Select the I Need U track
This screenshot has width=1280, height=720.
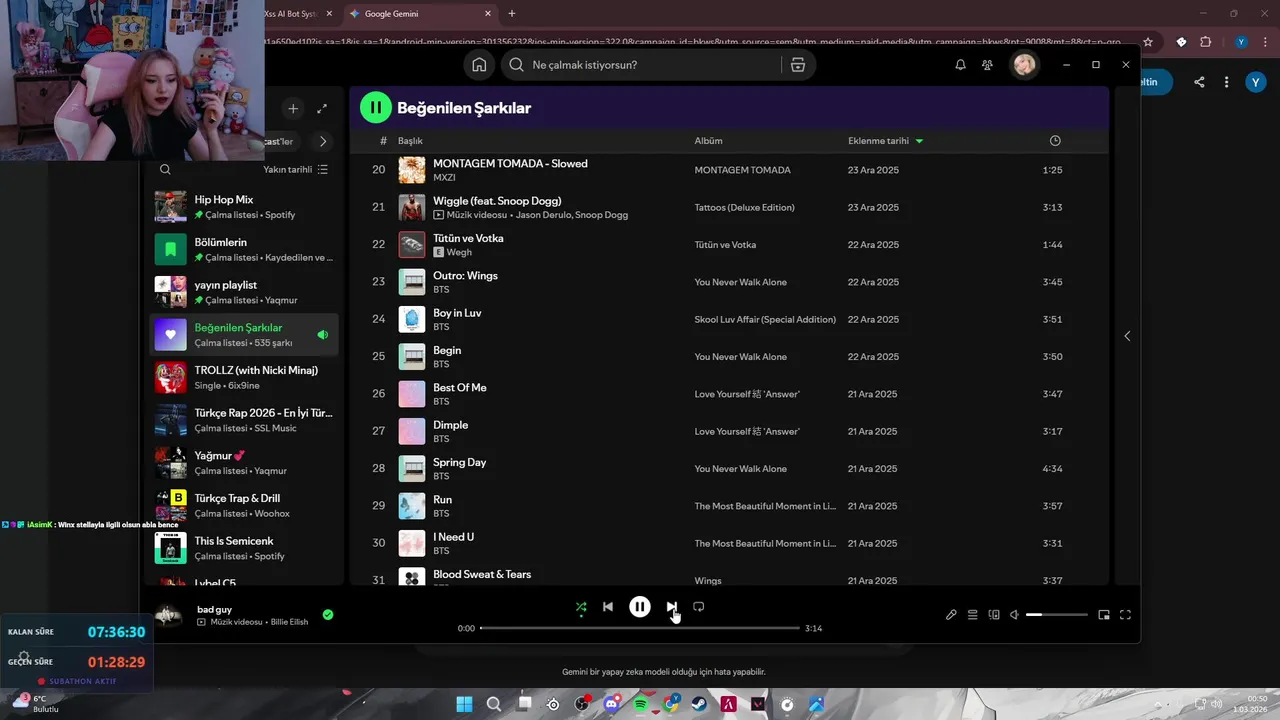click(x=729, y=543)
